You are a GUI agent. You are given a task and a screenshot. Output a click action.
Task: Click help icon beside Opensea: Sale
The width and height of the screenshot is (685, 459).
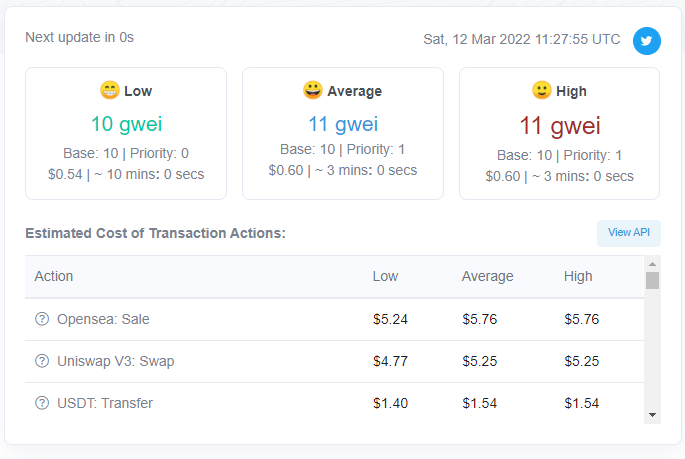(x=42, y=319)
